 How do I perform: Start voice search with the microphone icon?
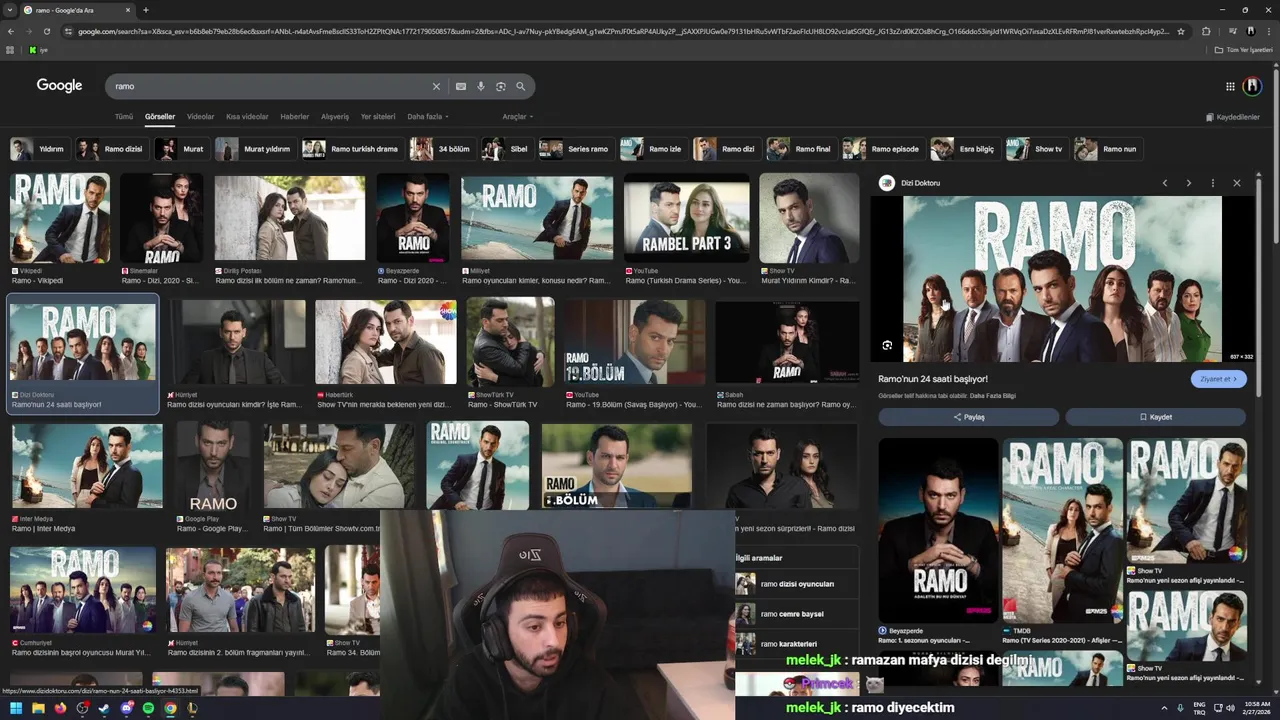481,86
